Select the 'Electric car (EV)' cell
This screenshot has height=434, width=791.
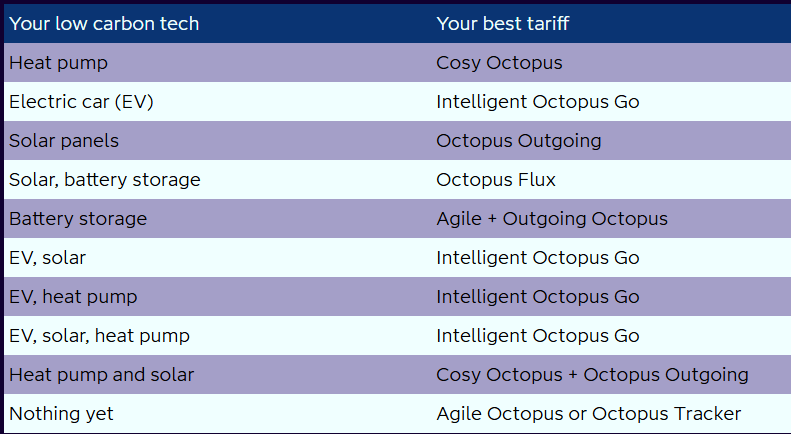pos(81,102)
